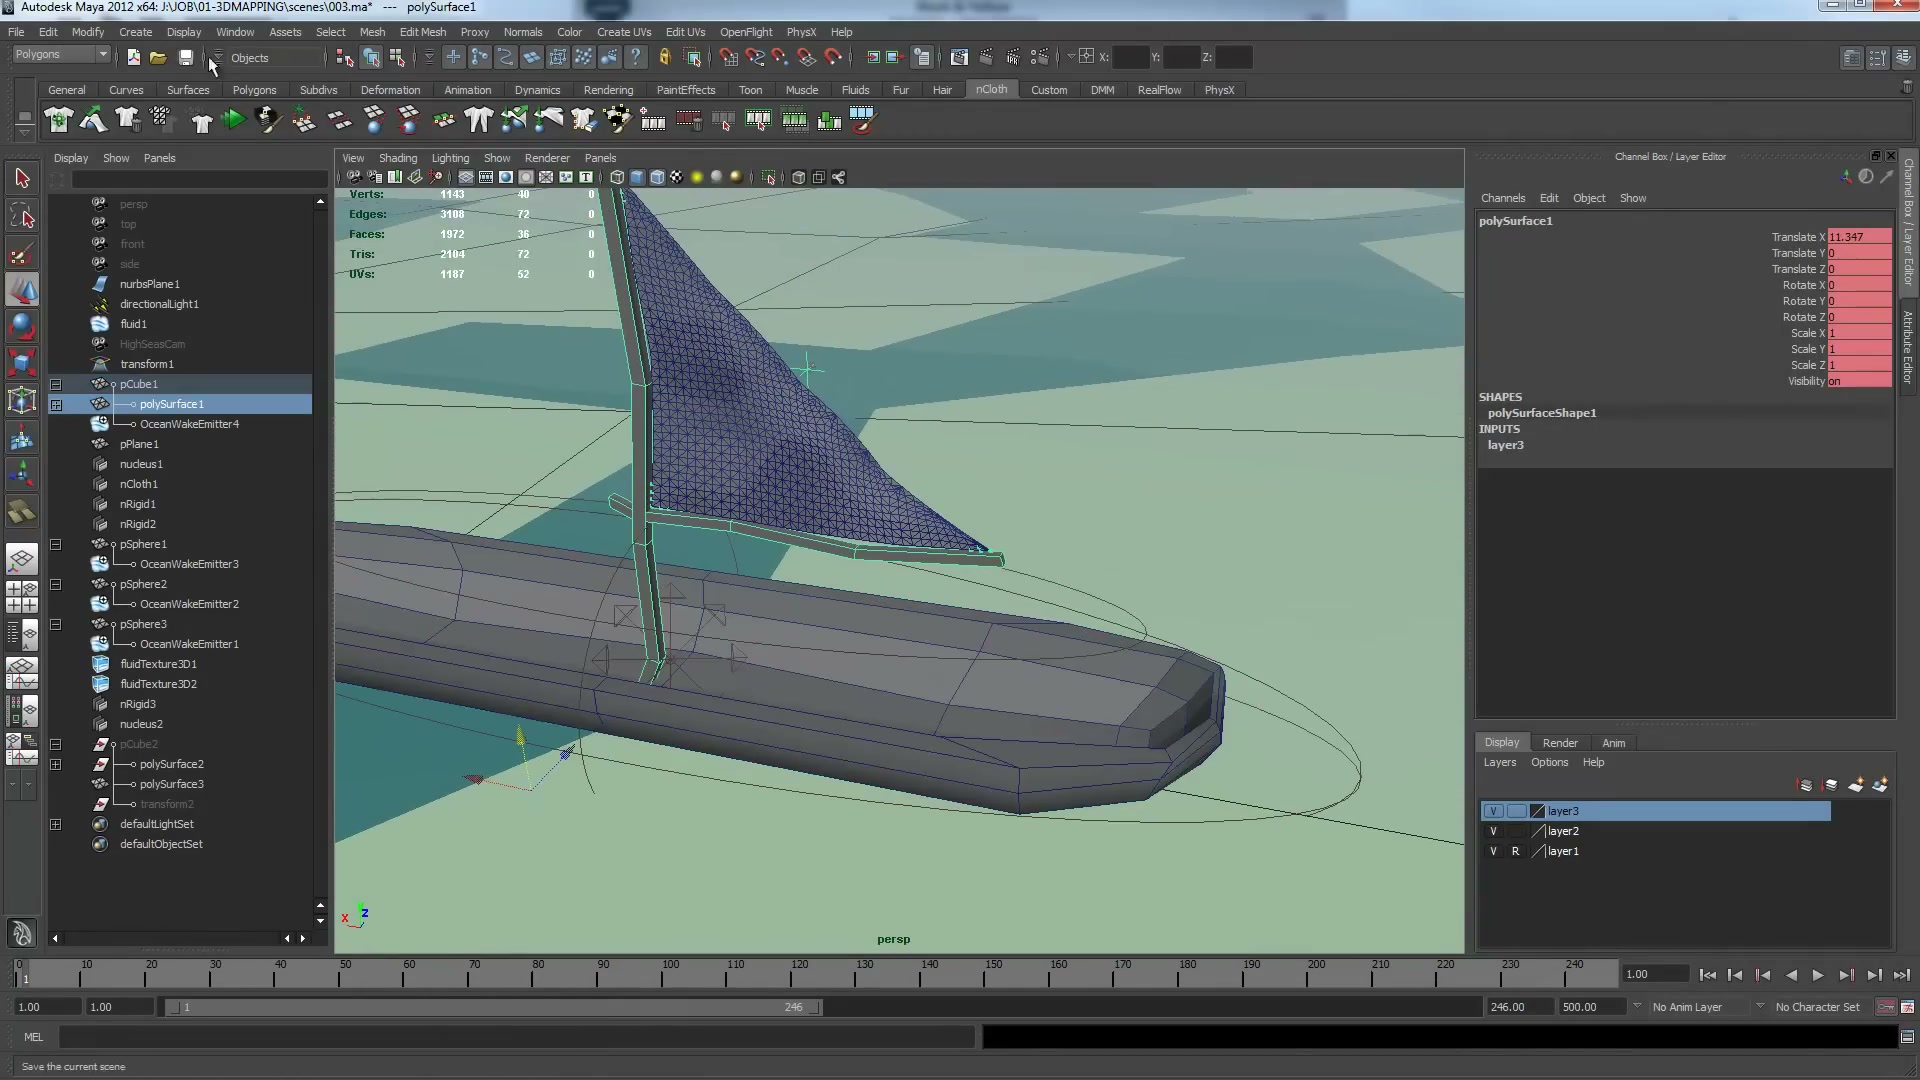Click the Go to start of playback range button

pos(1708,975)
